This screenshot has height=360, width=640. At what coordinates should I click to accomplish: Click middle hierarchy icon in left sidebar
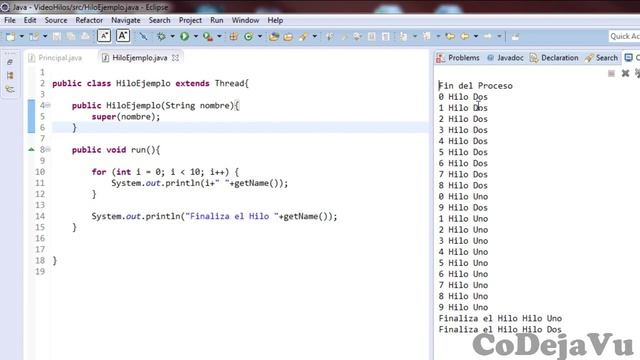pos(10,76)
